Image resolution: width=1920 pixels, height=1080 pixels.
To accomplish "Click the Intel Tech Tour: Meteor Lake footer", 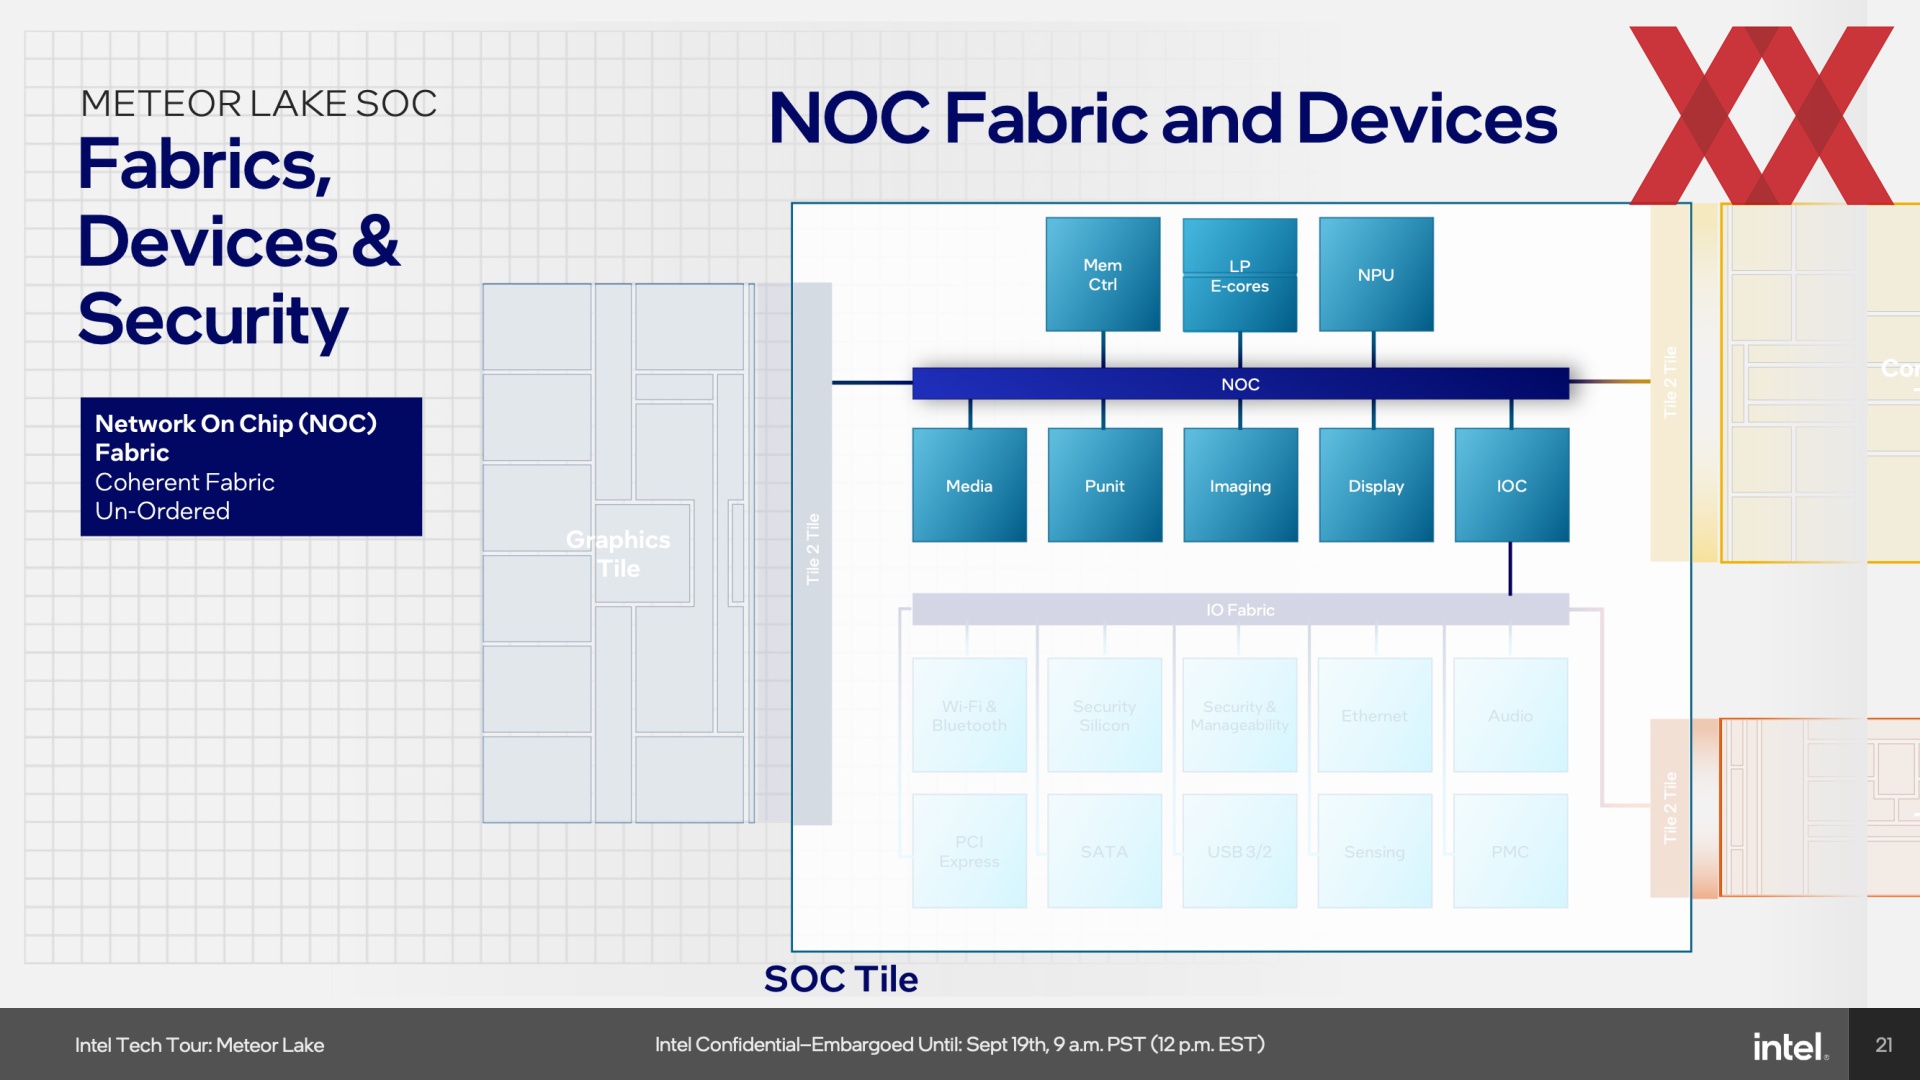I will 199,1045.
